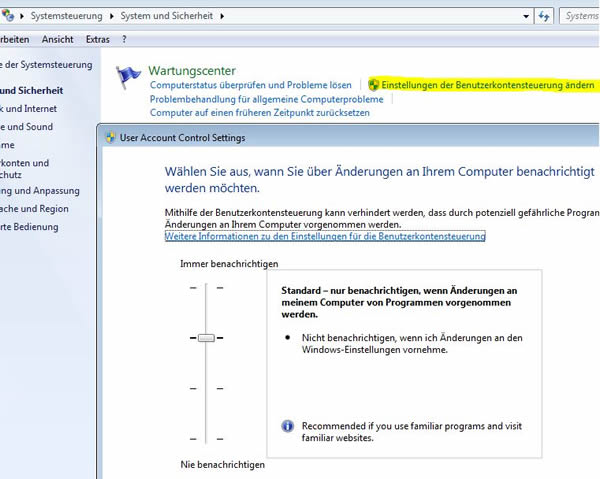Click the blue info icon in description box
The height and width of the screenshot is (479, 600).
287,426
